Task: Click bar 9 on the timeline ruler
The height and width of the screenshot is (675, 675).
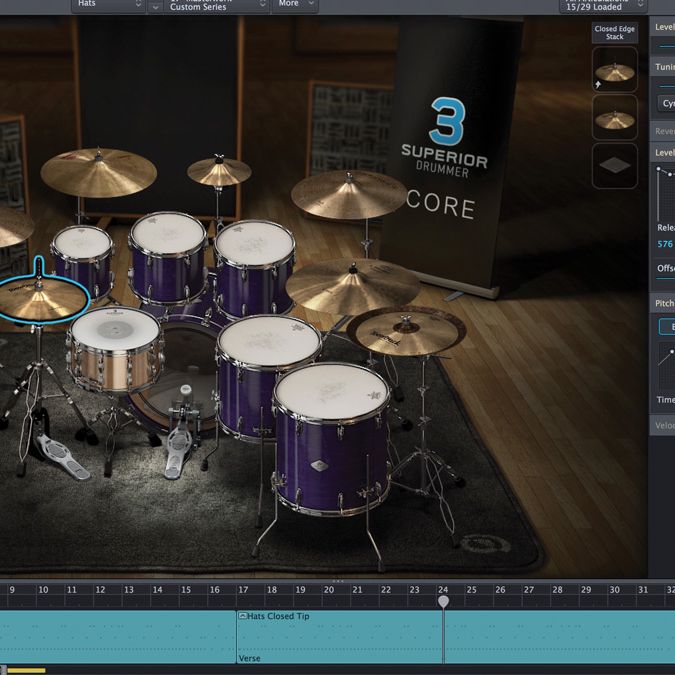Action: coord(12,590)
